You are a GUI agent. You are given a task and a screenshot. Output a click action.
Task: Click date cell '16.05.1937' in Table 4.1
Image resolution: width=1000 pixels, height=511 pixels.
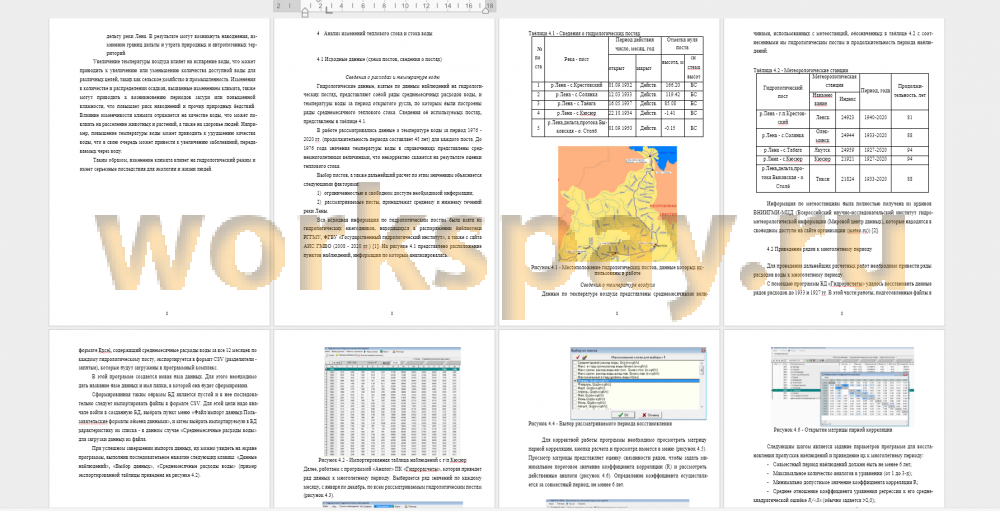(x=622, y=103)
